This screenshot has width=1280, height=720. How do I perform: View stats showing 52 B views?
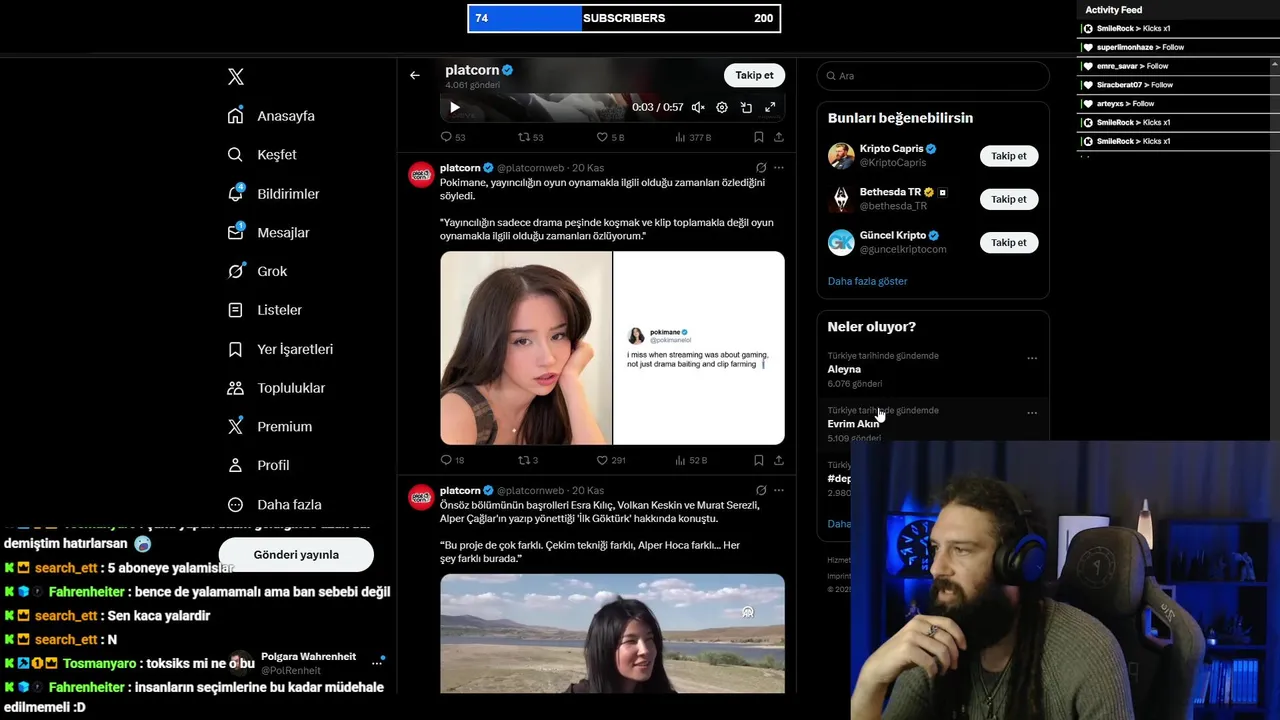tap(692, 460)
